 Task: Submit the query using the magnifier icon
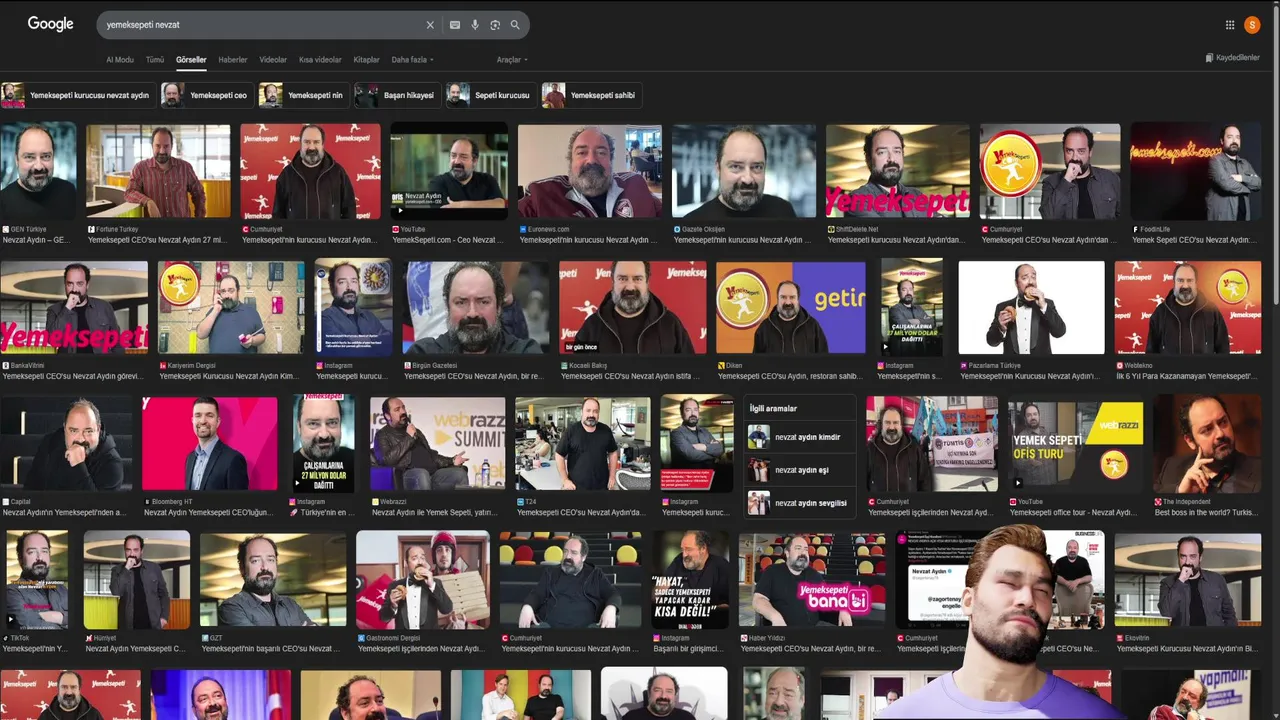coord(515,25)
